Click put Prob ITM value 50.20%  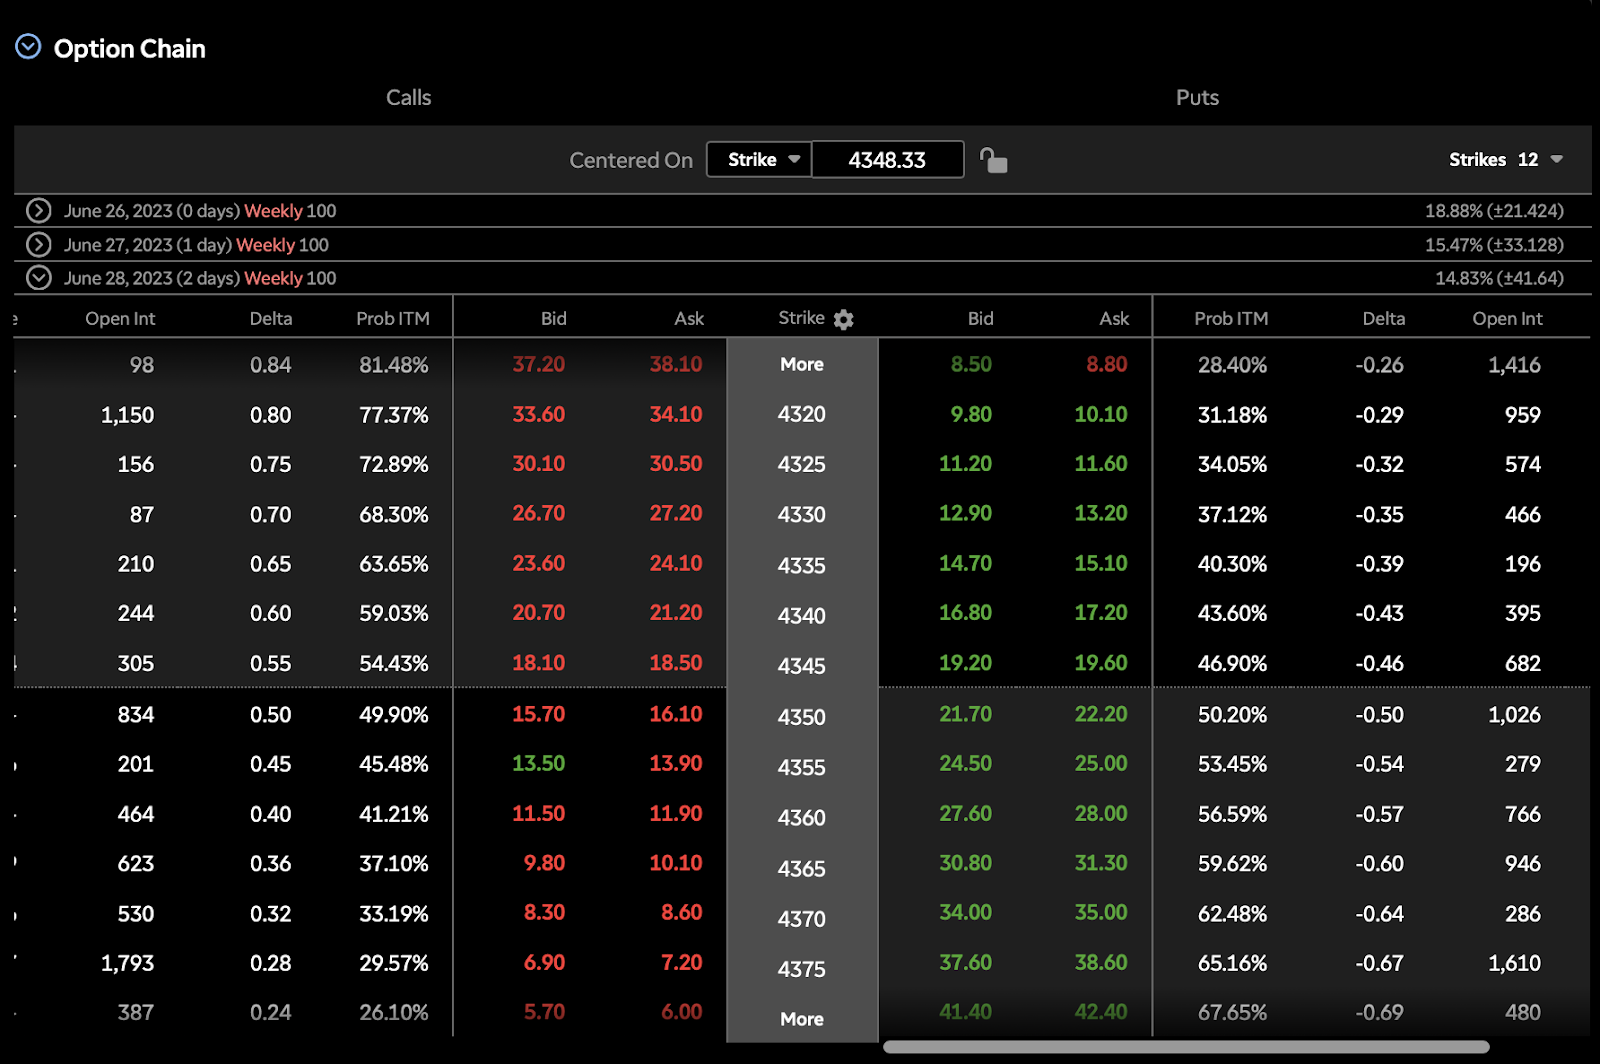tap(1233, 715)
